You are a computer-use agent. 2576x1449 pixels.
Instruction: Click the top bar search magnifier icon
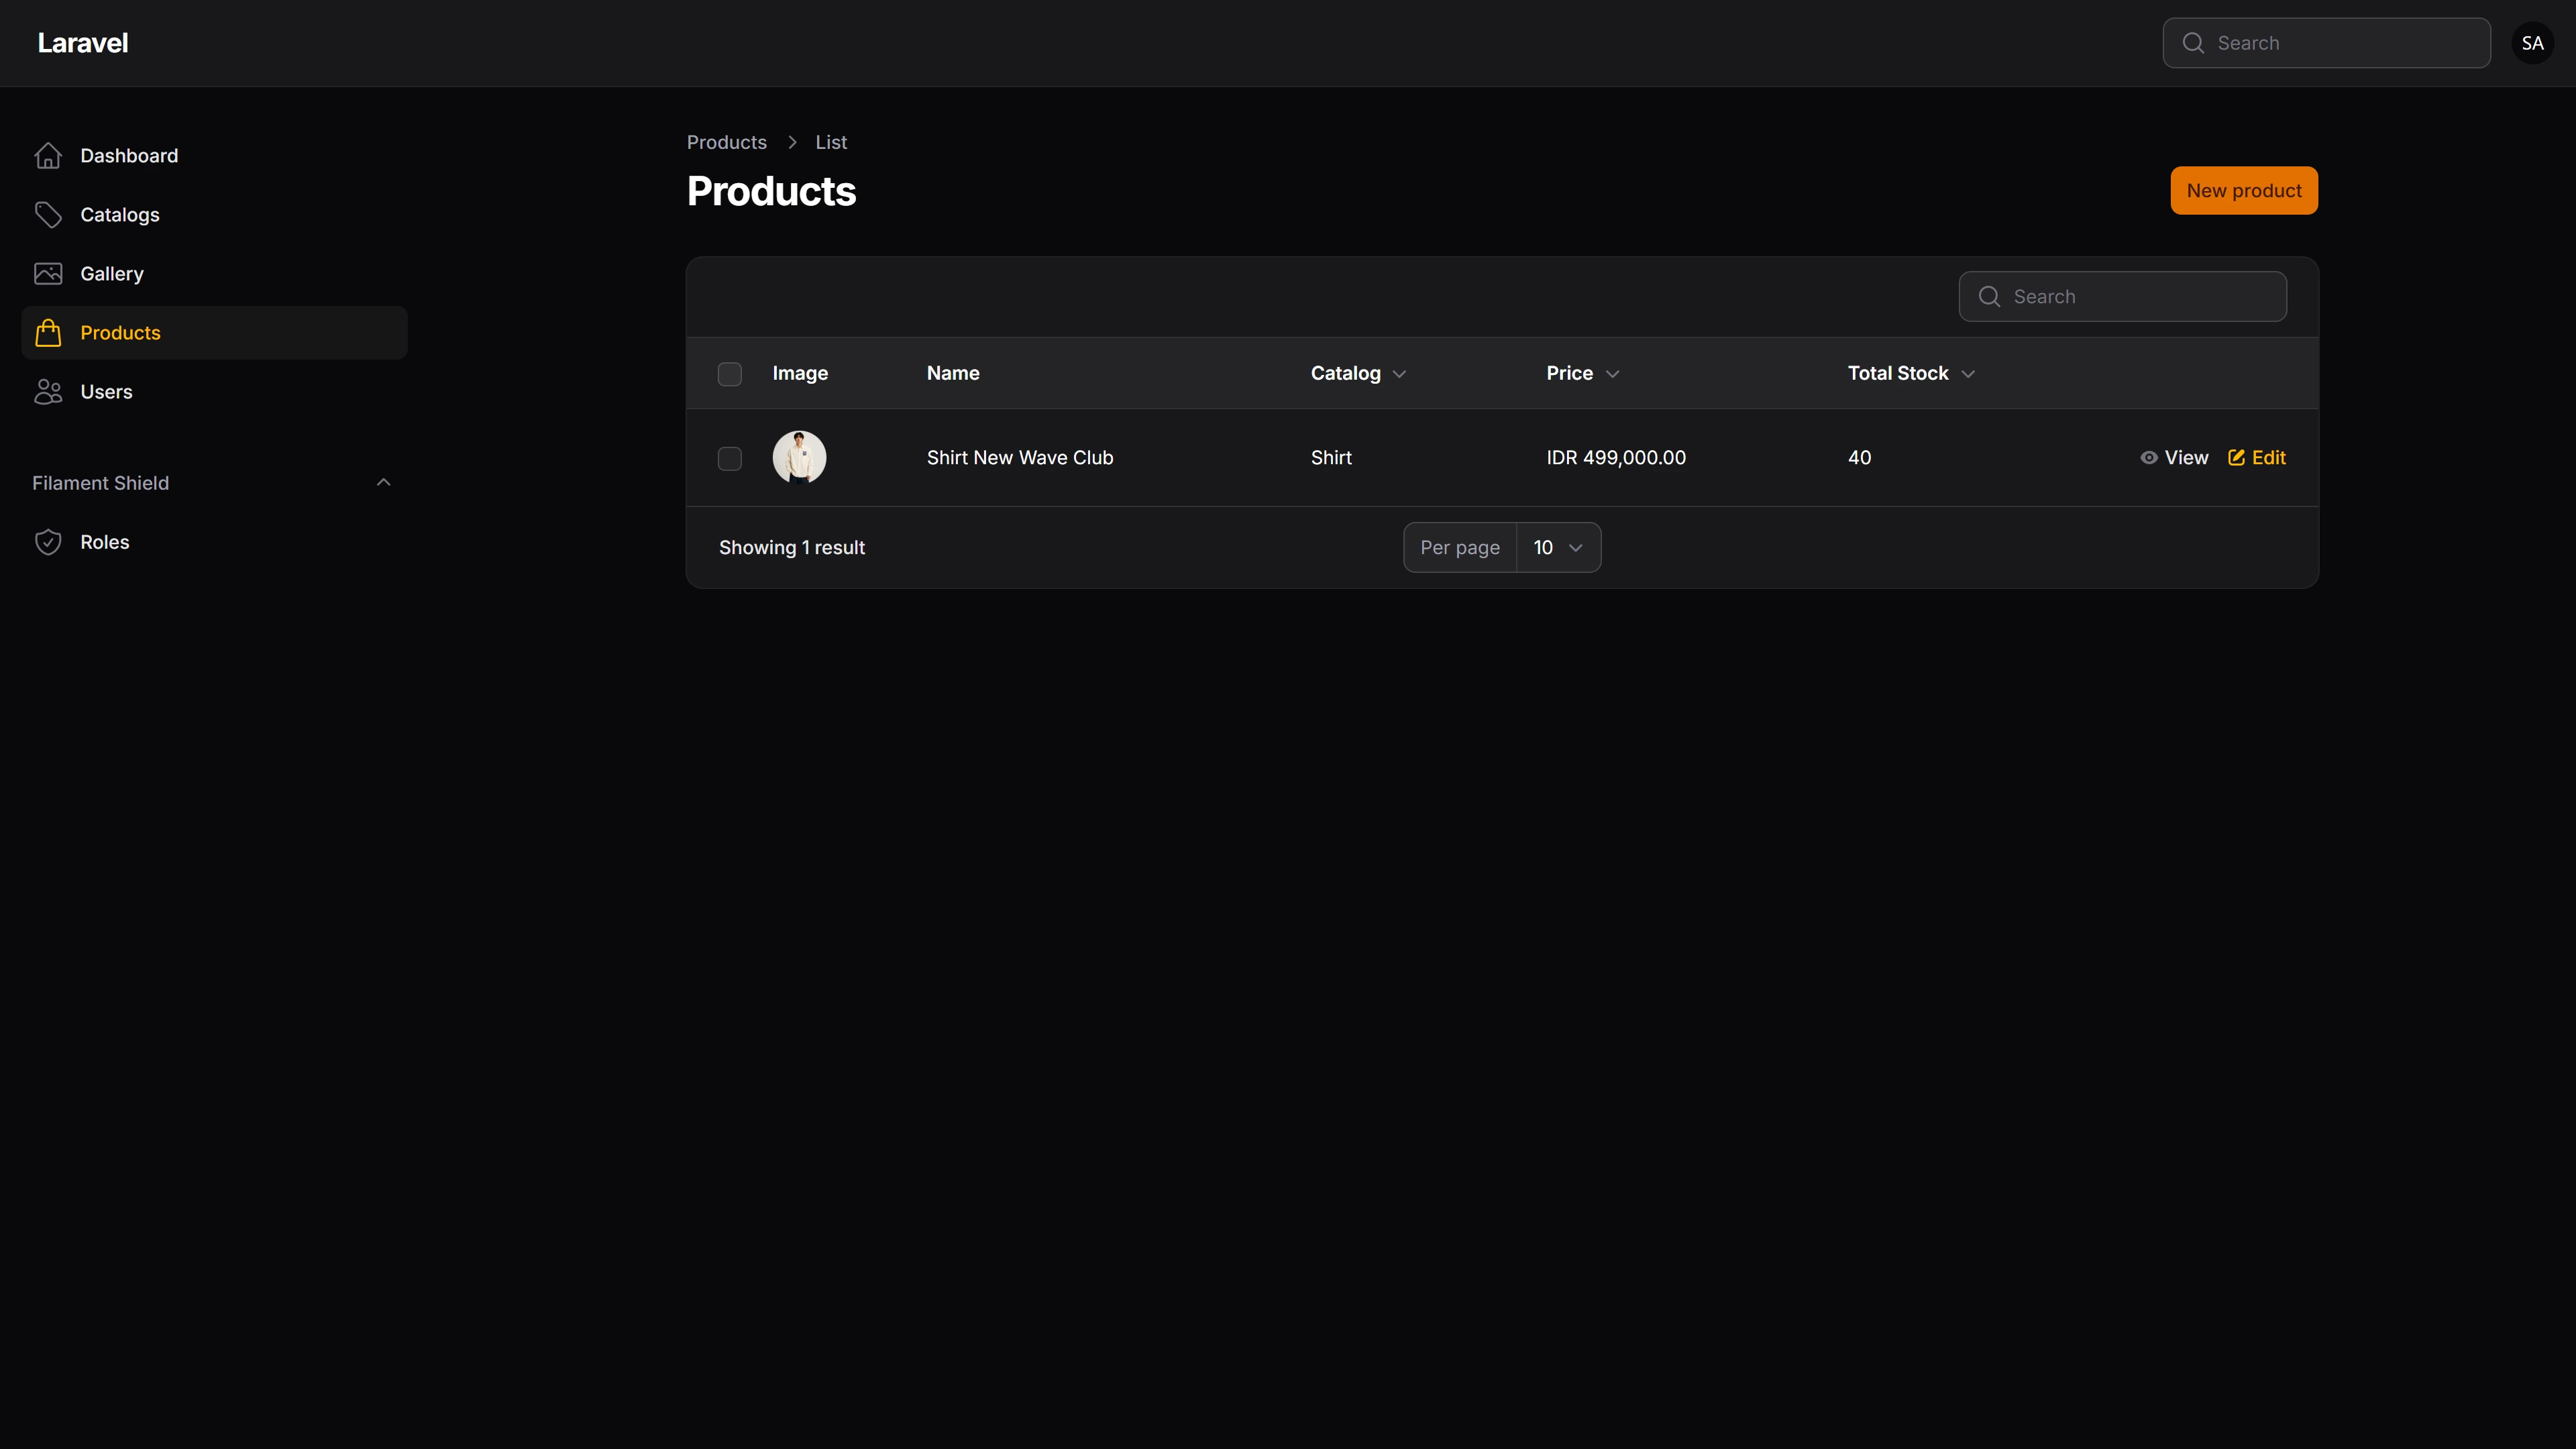click(2193, 43)
